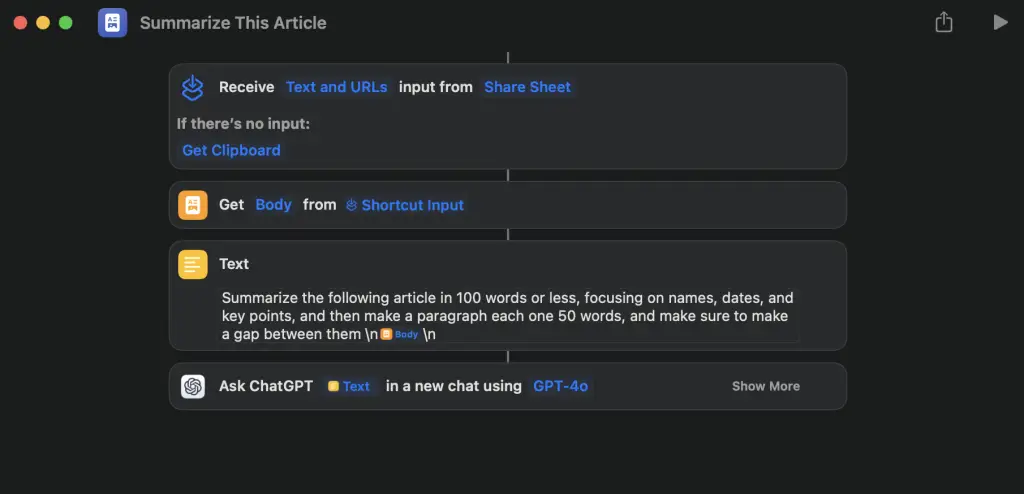This screenshot has height=494, width=1024.
Task: Click the Get Body article action icon
Action: (193, 205)
